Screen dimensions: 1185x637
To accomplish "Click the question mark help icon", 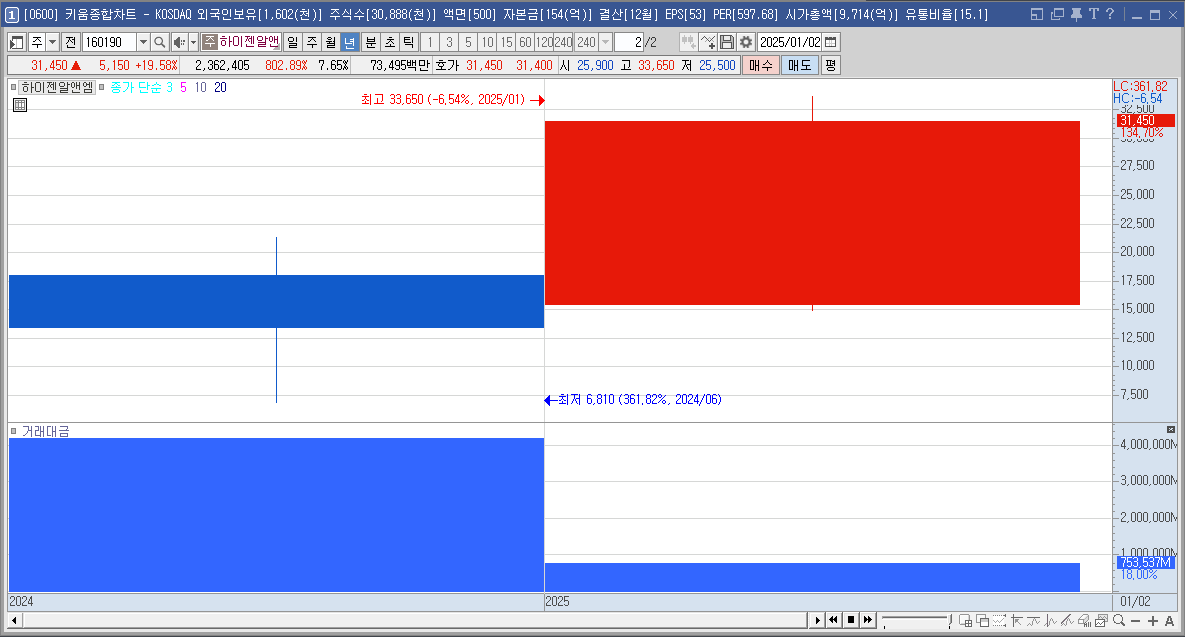I will point(1109,14).
